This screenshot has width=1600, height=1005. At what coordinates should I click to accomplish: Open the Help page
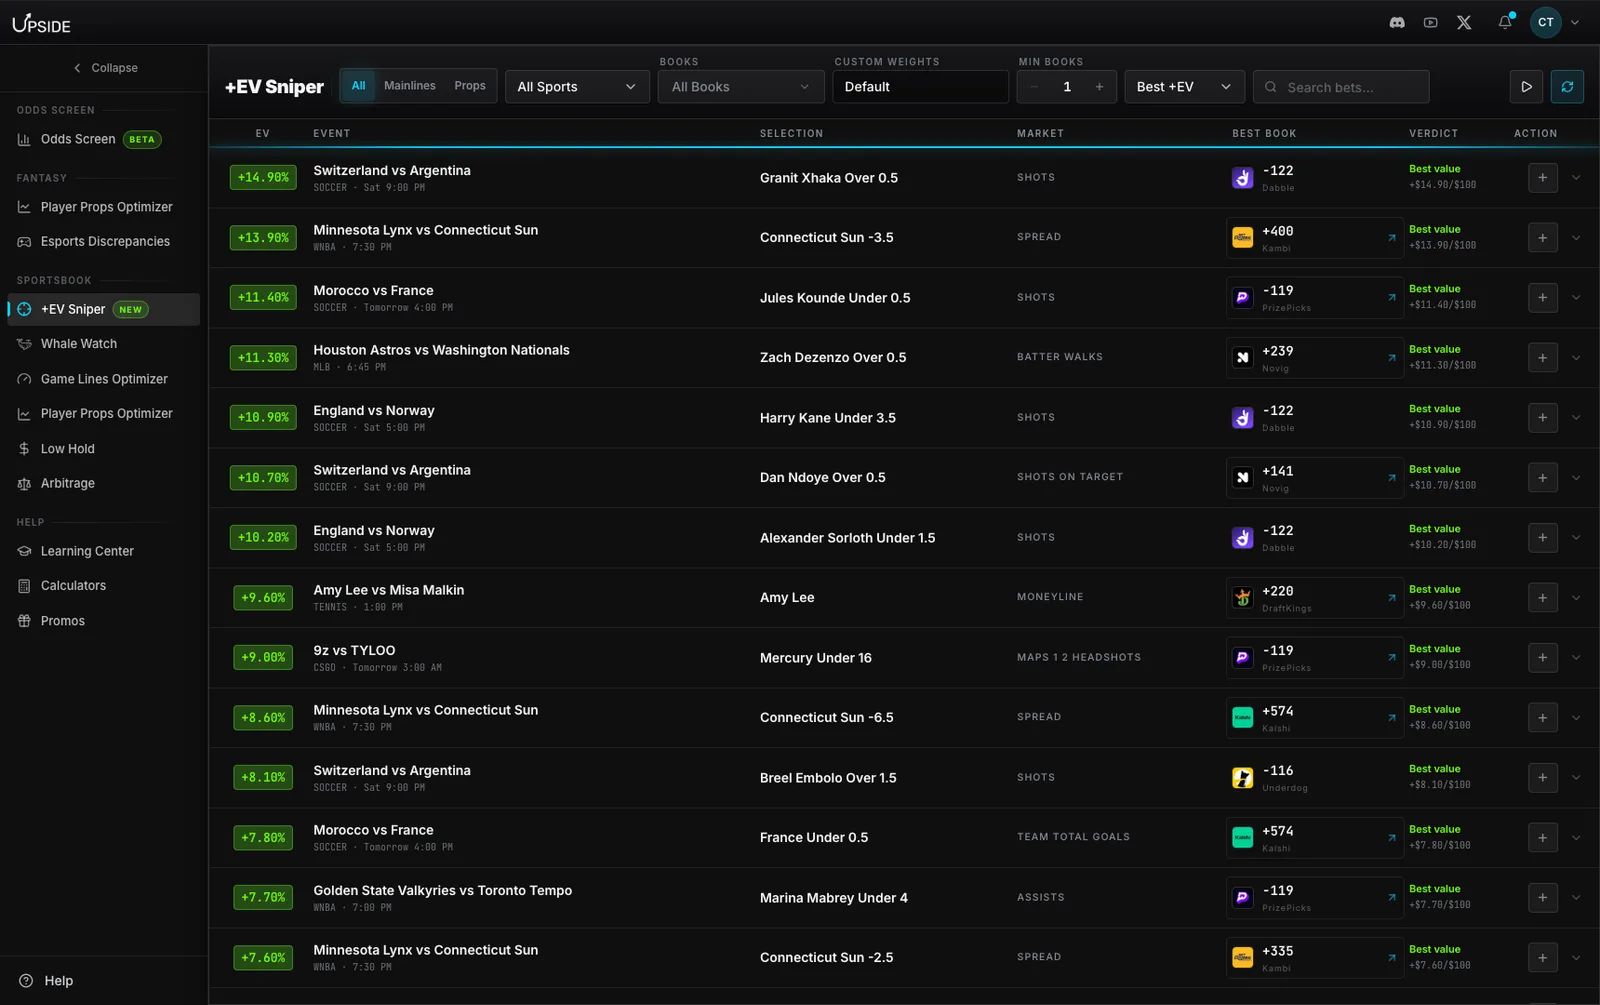[46, 981]
